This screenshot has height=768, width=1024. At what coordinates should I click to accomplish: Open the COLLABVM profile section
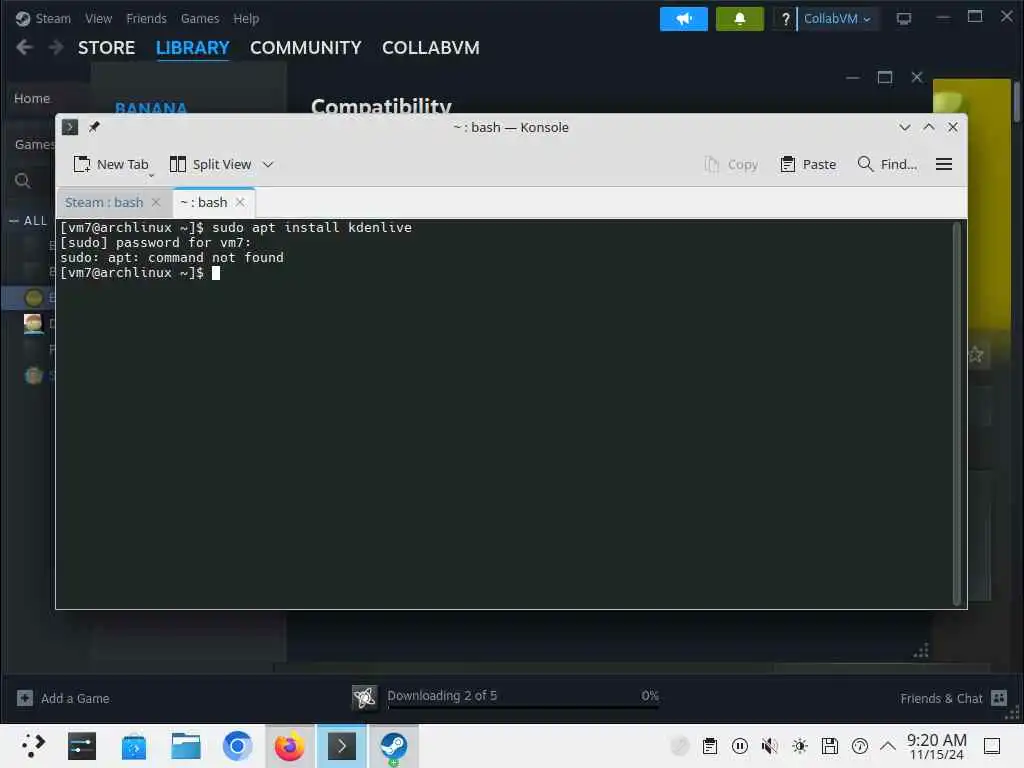(431, 48)
